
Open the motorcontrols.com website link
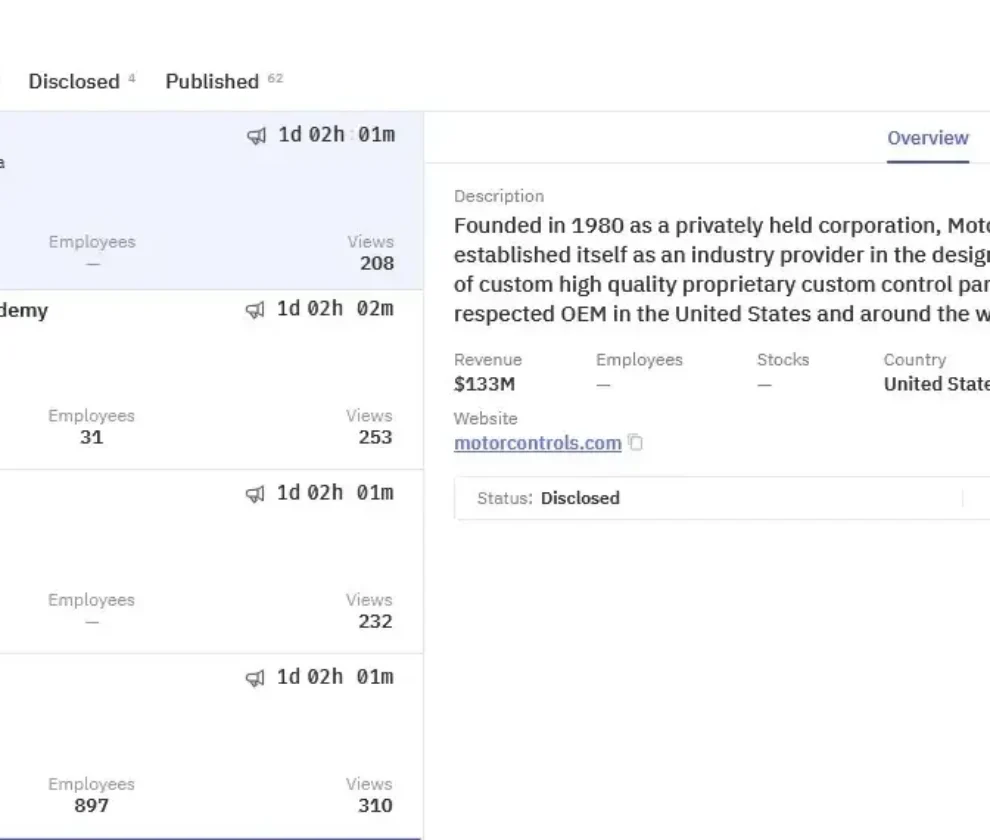(x=537, y=443)
